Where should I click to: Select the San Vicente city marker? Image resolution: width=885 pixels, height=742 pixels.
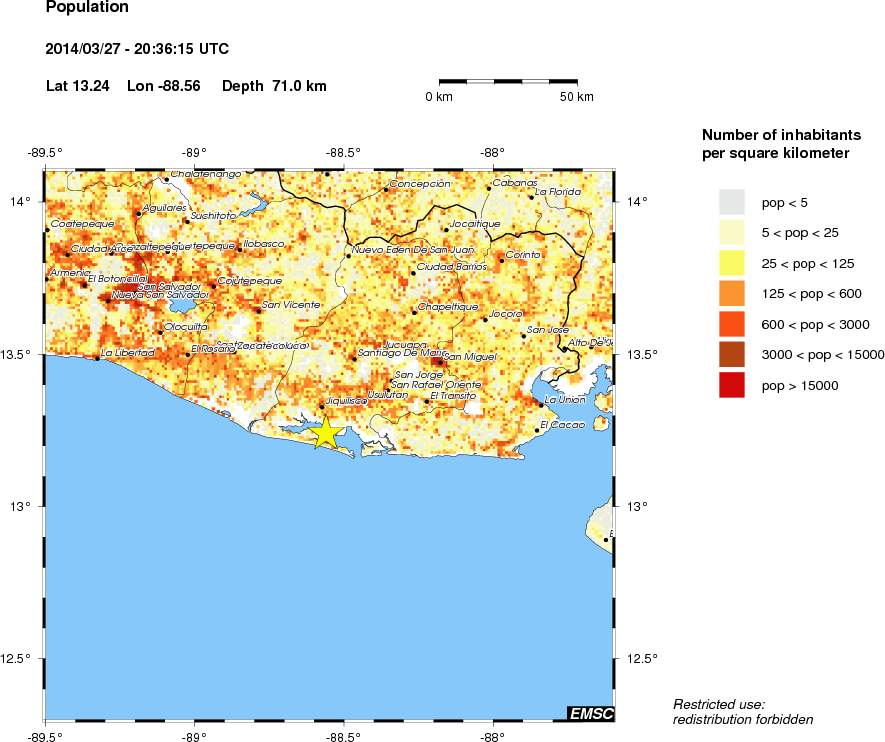(258, 309)
